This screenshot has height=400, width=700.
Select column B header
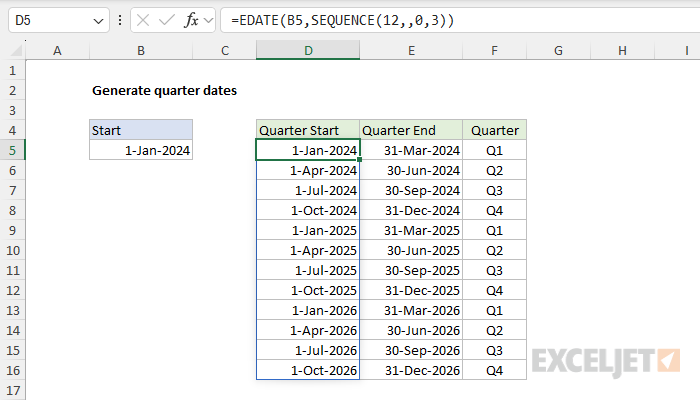coord(141,50)
